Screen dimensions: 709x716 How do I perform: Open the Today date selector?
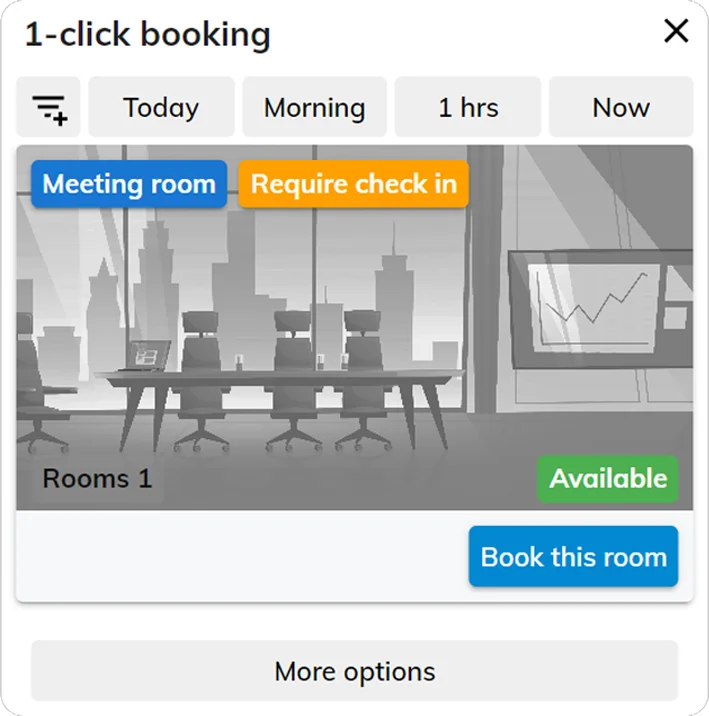161,108
